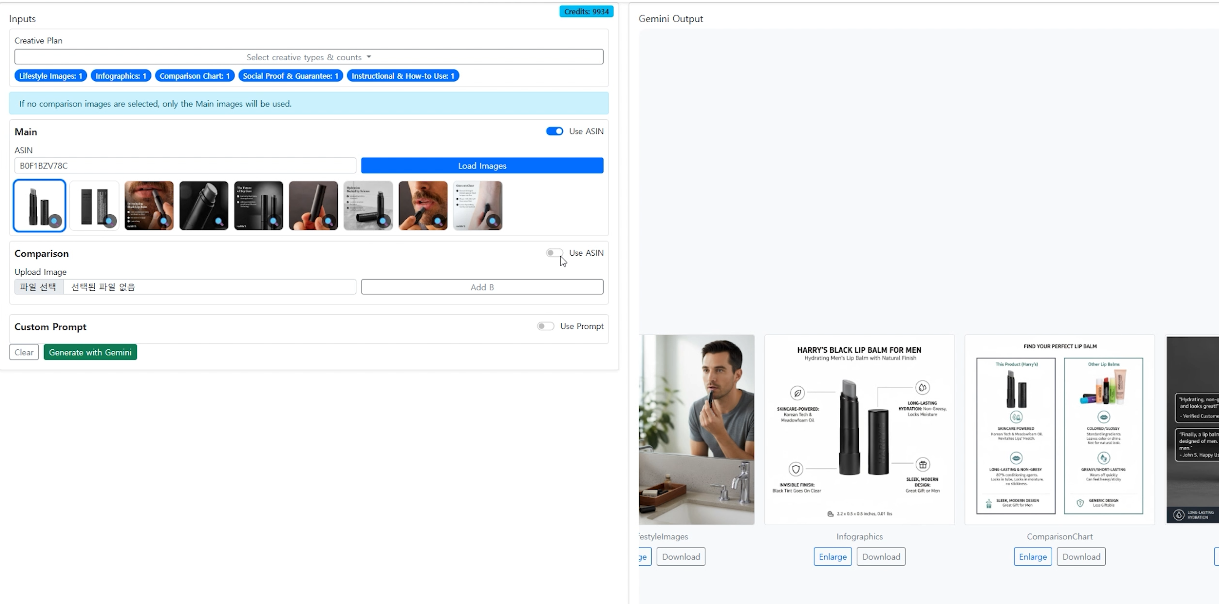The height and width of the screenshot is (604, 1219).
Task: Click the Custom Prompt heading
Action: coord(50,327)
